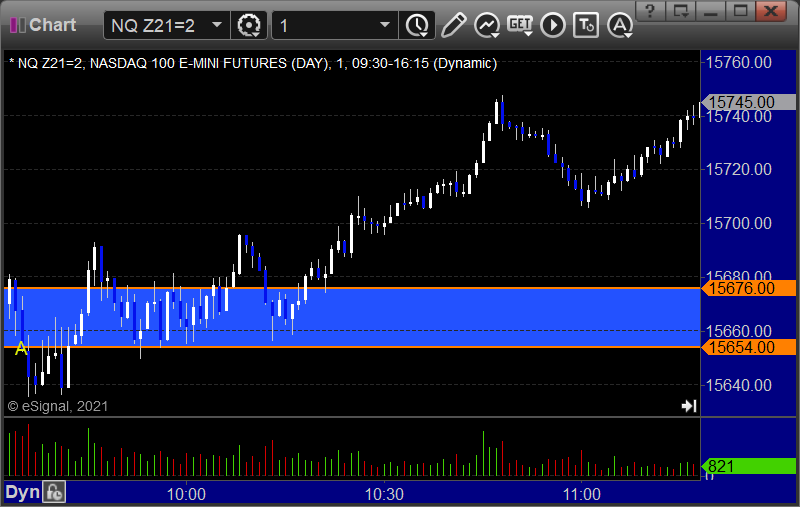Jump to latest bar arrow icon
Image resolution: width=800 pixels, height=507 pixels.
pyautogui.click(x=689, y=406)
